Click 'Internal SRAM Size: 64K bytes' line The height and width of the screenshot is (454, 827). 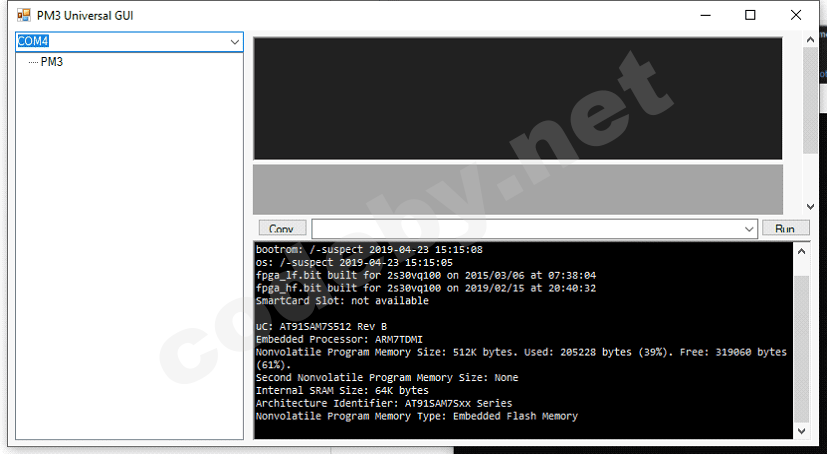(342, 390)
